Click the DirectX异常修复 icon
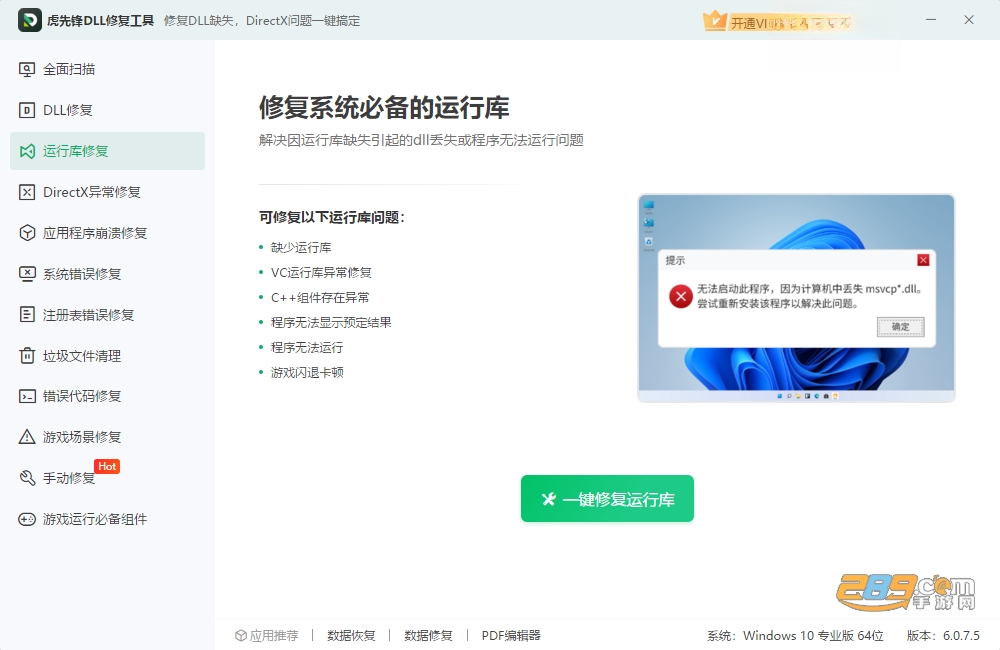 27,192
